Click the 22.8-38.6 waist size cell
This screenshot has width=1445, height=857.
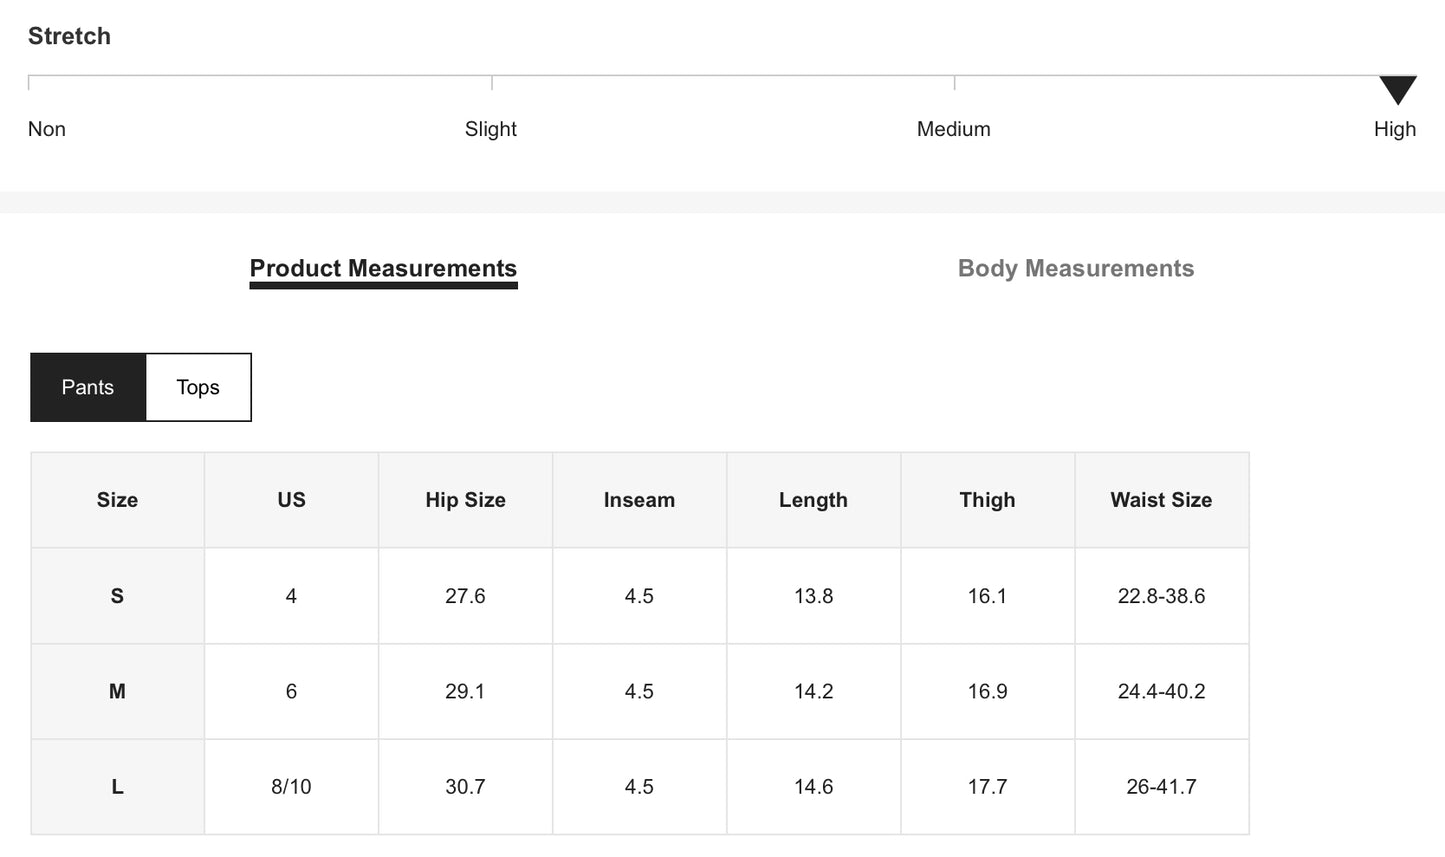point(1161,596)
